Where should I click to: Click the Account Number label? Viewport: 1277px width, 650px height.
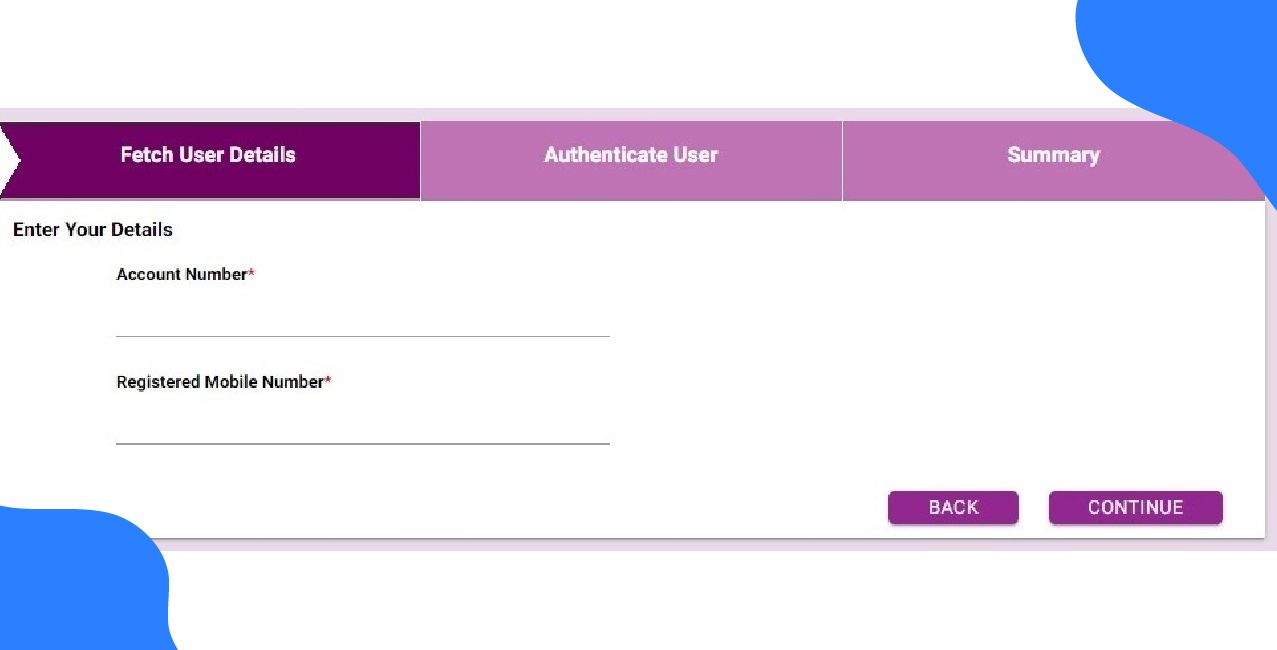(180, 274)
